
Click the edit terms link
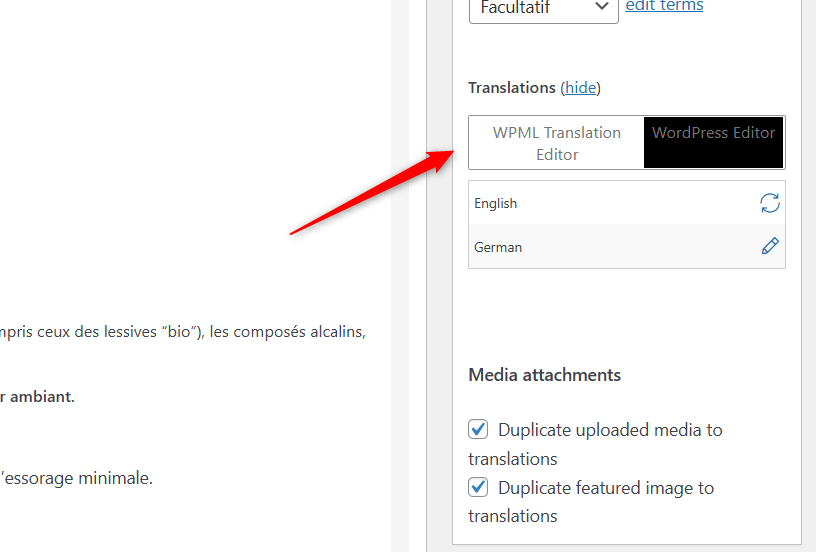(664, 6)
